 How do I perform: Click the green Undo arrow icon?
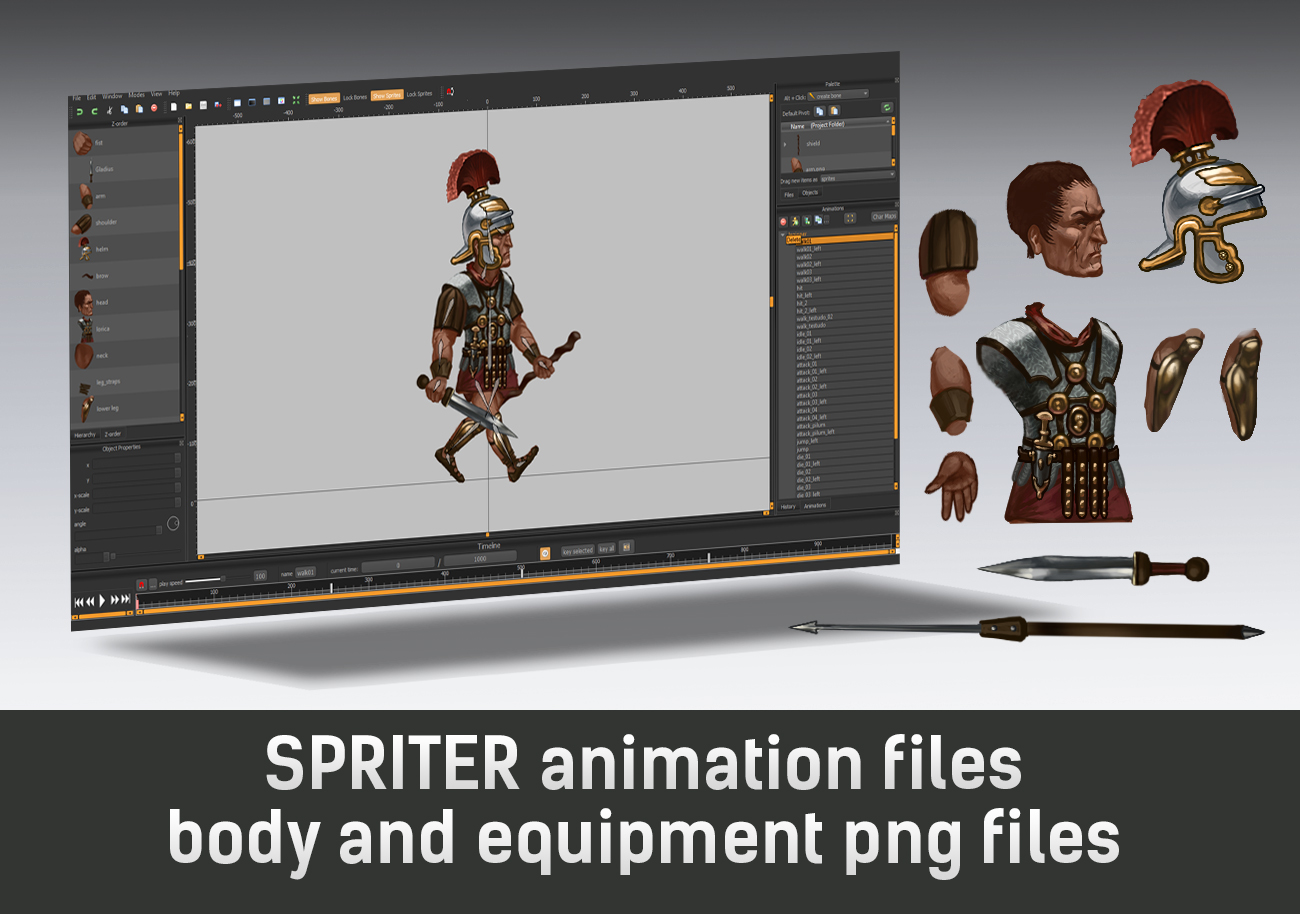tap(80, 111)
